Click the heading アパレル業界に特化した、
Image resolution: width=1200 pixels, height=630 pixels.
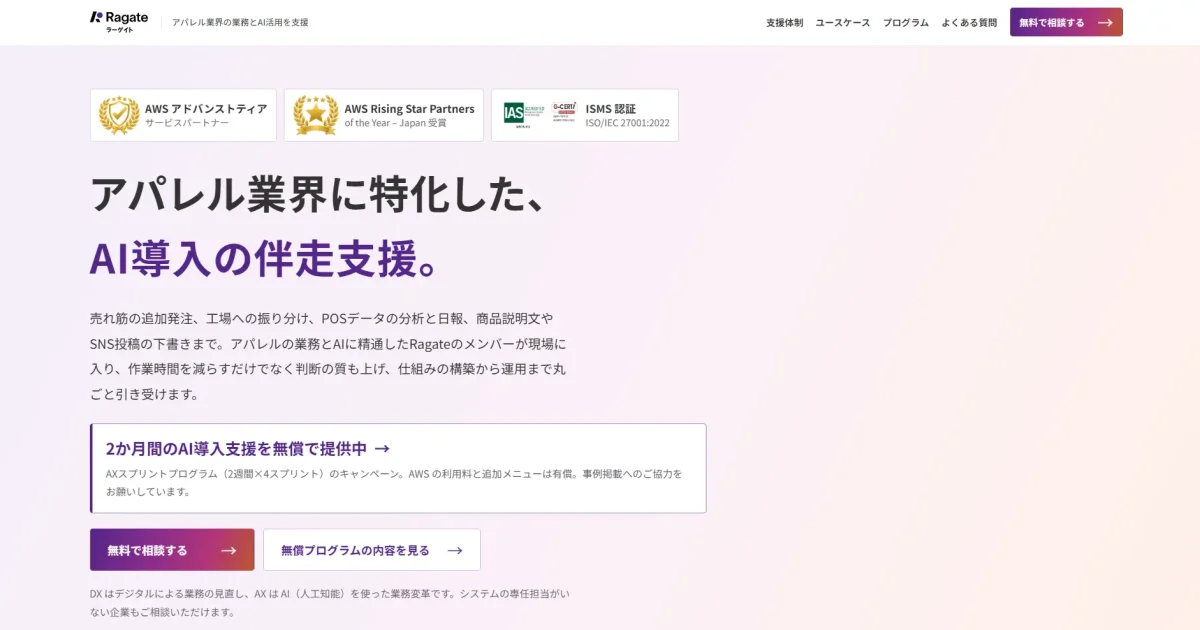pyautogui.click(x=318, y=193)
